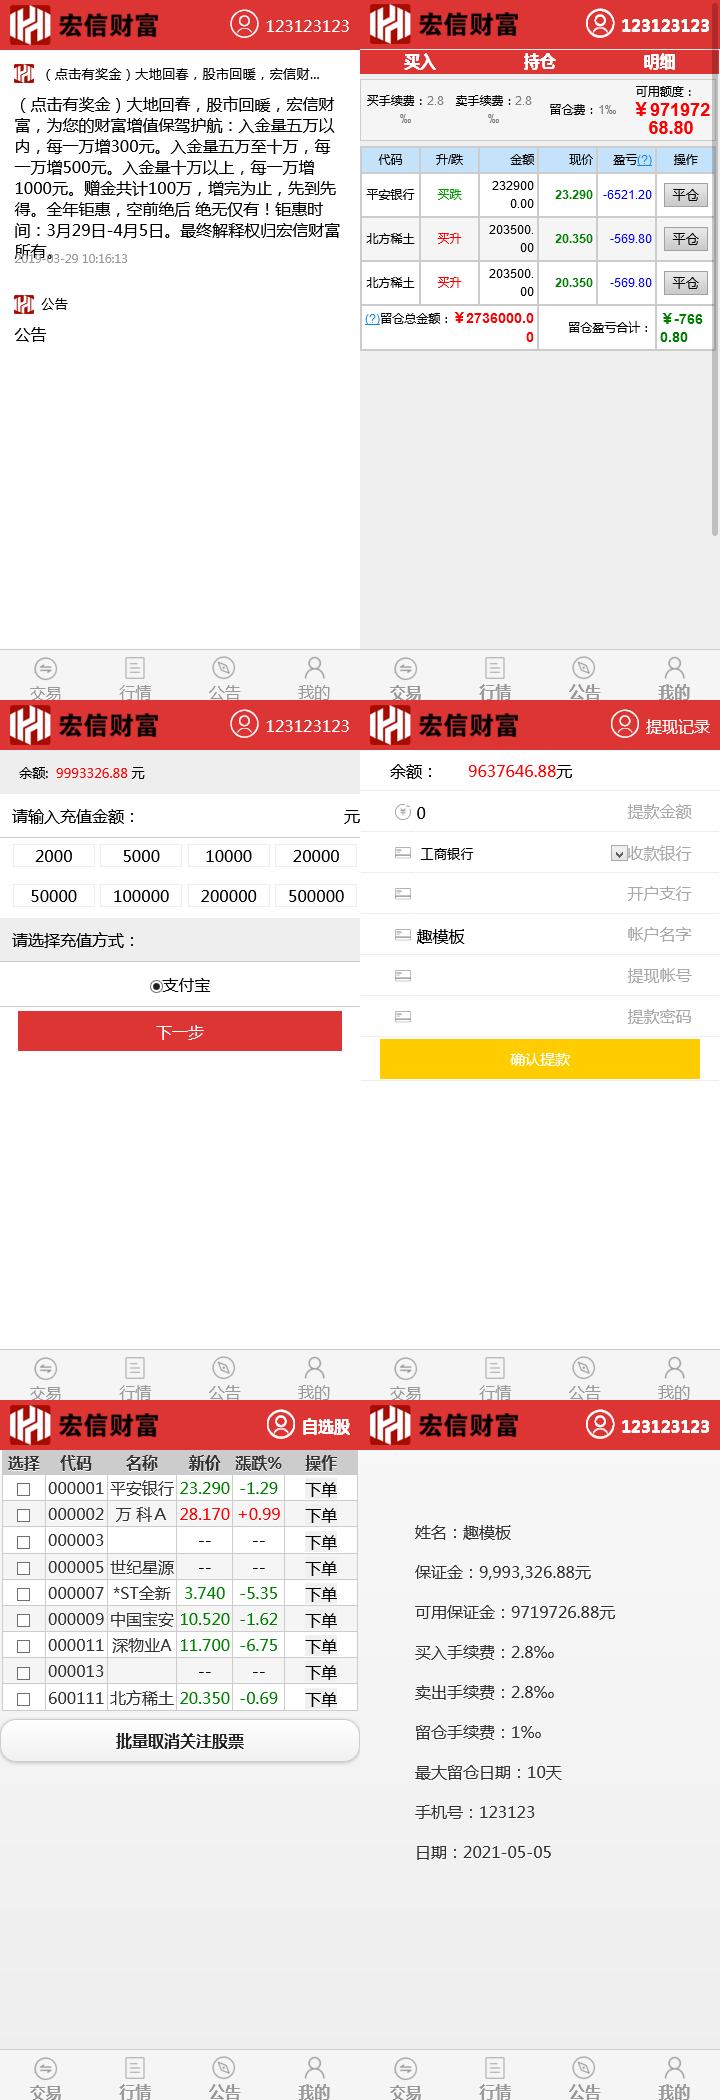
Task: Check the box for 000001 平安银行
Action: 24,1489
